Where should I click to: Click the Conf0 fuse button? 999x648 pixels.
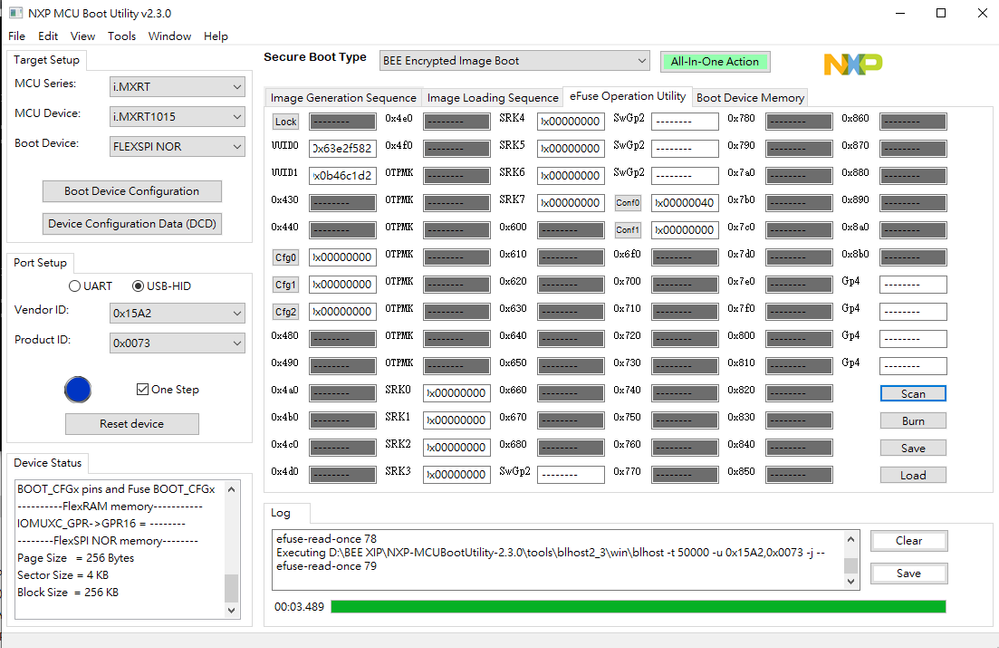coord(628,203)
